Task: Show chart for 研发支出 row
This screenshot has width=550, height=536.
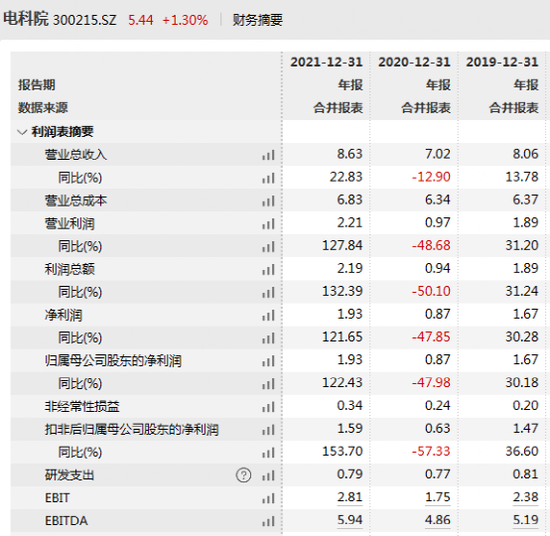Action: click(x=268, y=475)
